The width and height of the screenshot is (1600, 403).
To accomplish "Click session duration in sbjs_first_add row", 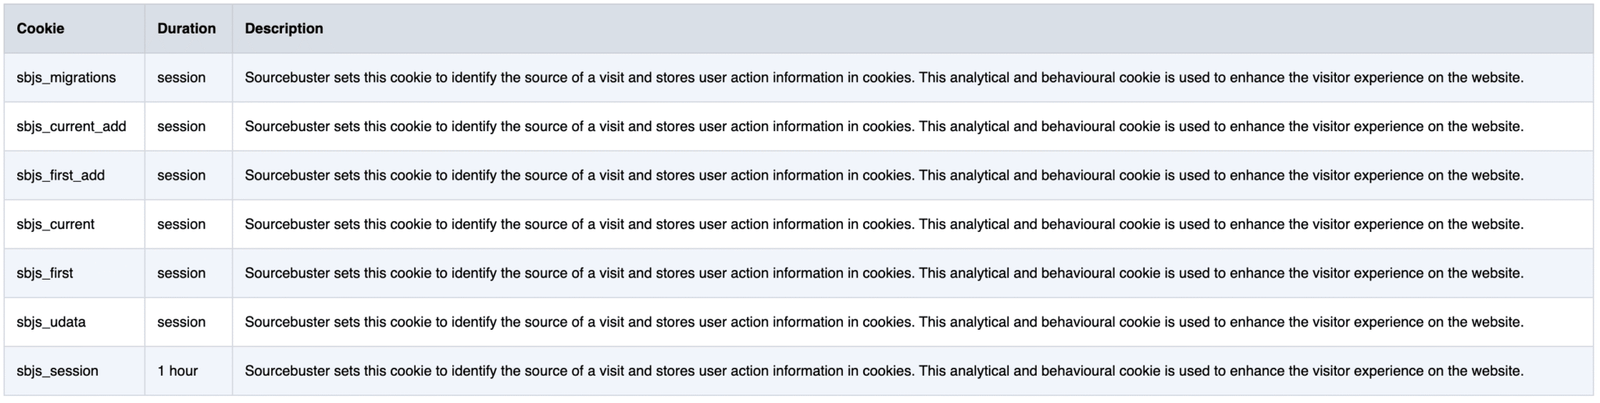I will coord(181,175).
